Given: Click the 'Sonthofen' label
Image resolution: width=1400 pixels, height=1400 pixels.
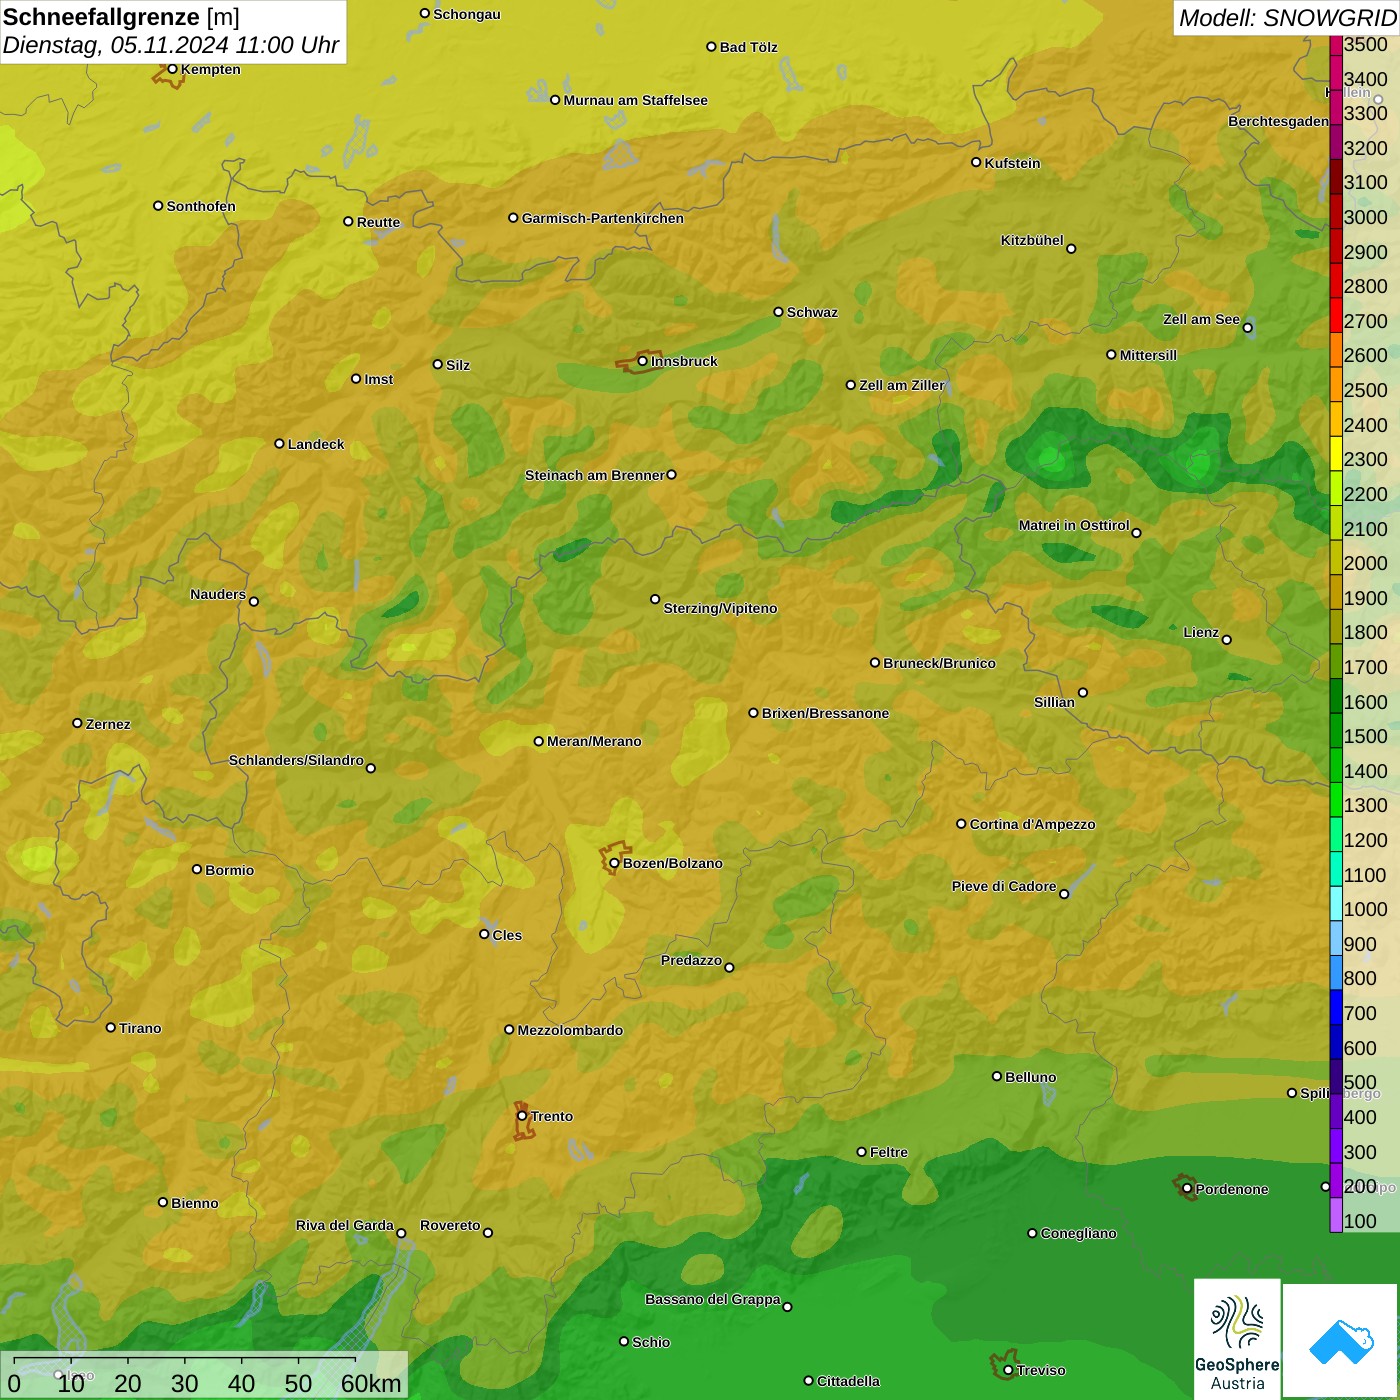Looking at the screenshot, I should [x=201, y=206].
